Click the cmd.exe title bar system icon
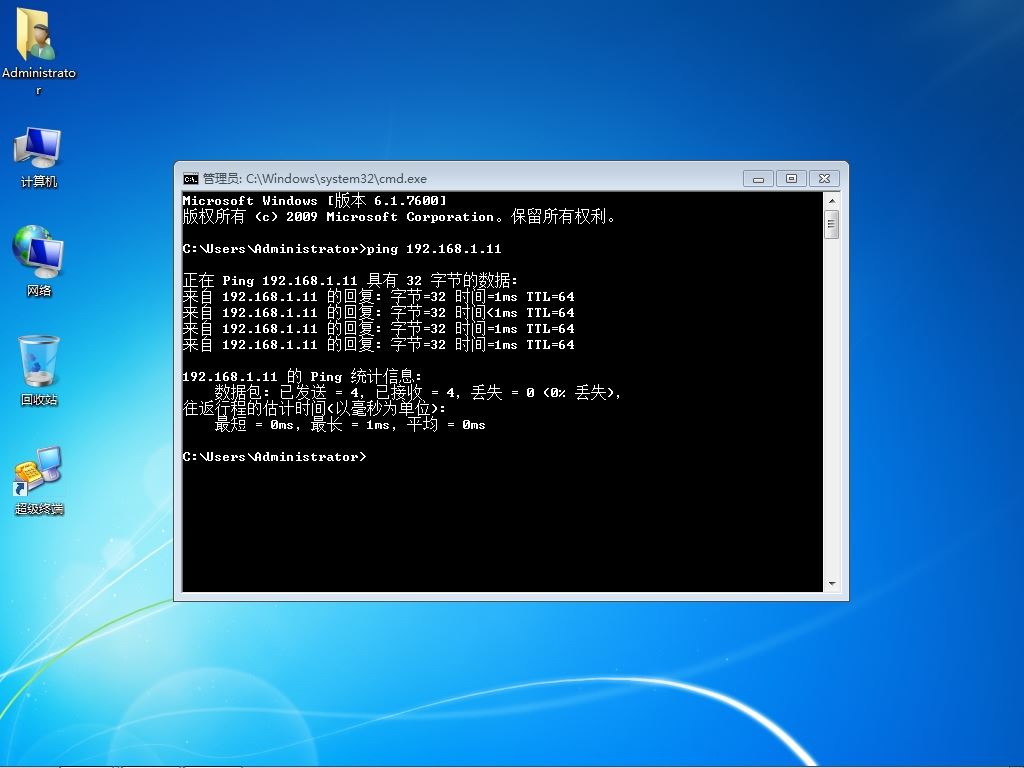 click(191, 179)
